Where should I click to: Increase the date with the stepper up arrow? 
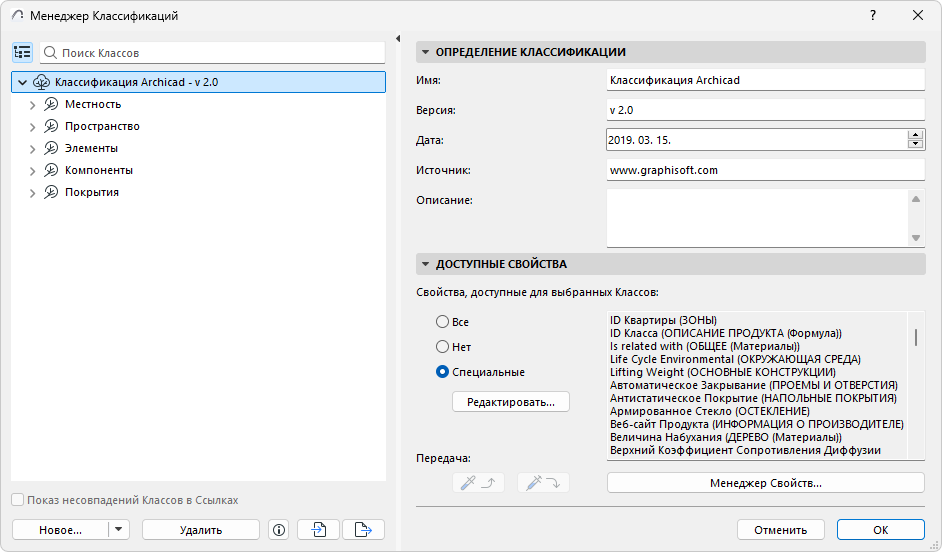coord(916,135)
